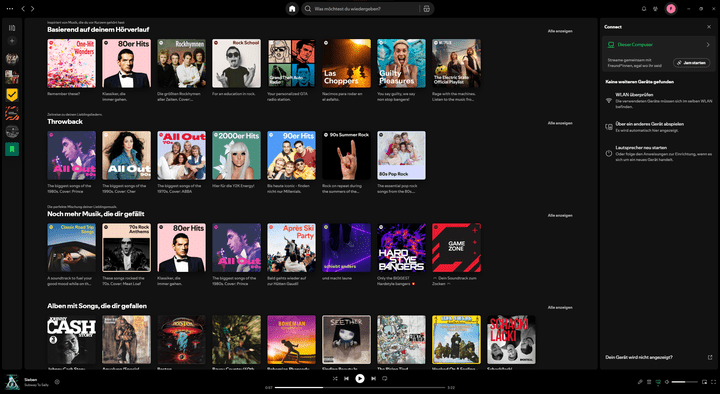Open the 'Classic Road Trip Songs' playlist
This screenshot has height=394, width=720.
click(72, 248)
